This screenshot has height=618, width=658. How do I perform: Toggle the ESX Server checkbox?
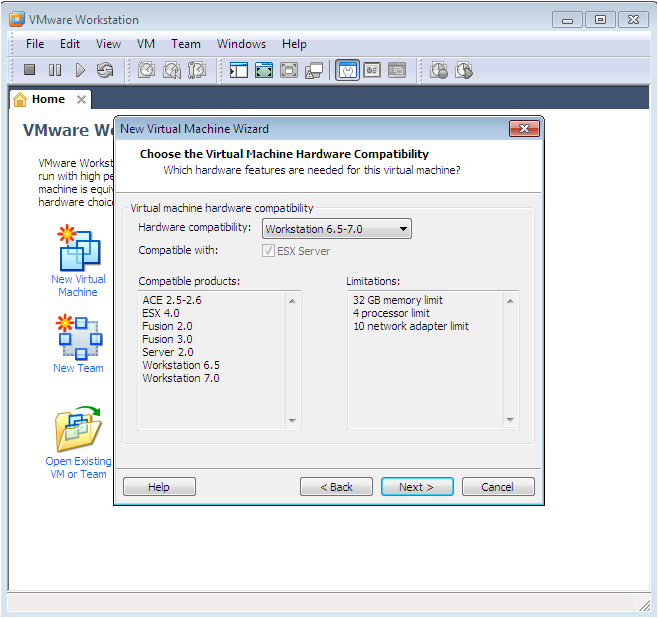point(269,251)
